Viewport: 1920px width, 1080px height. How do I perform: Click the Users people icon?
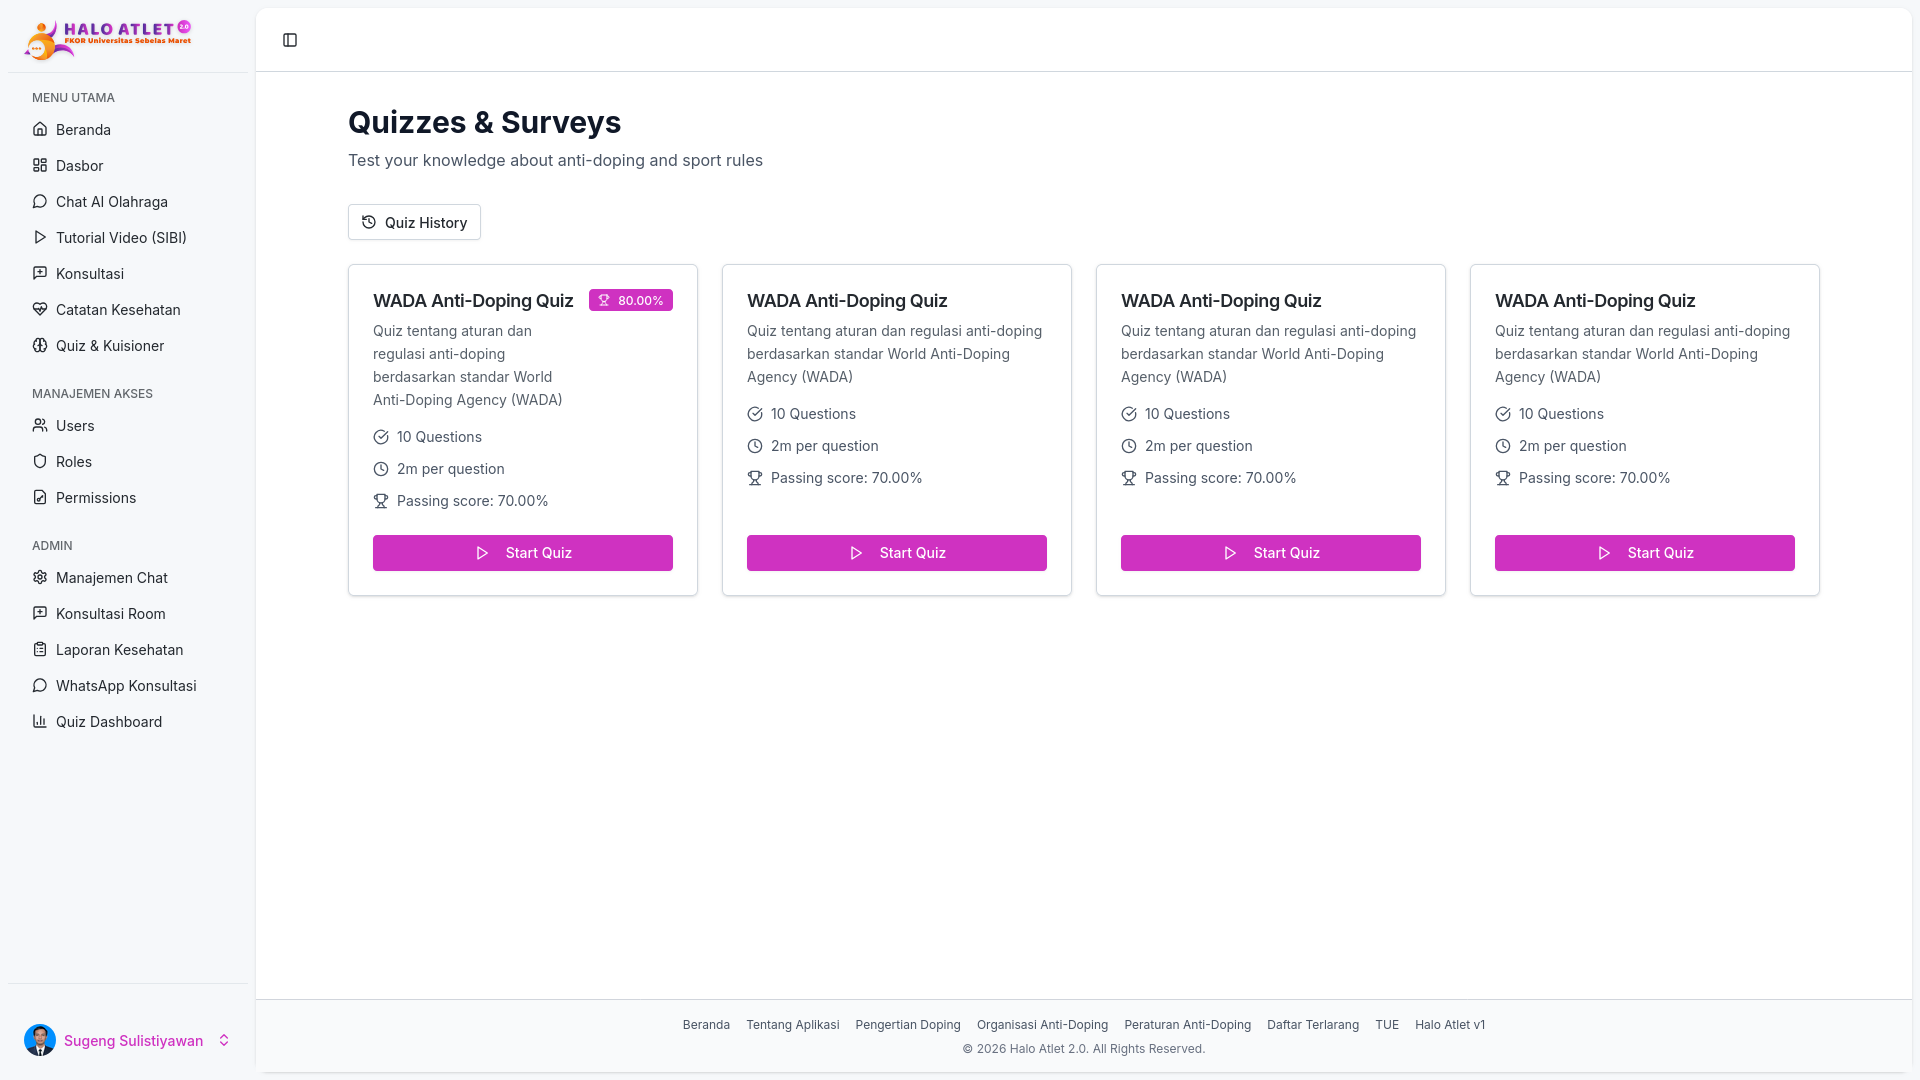click(x=40, y=425)
